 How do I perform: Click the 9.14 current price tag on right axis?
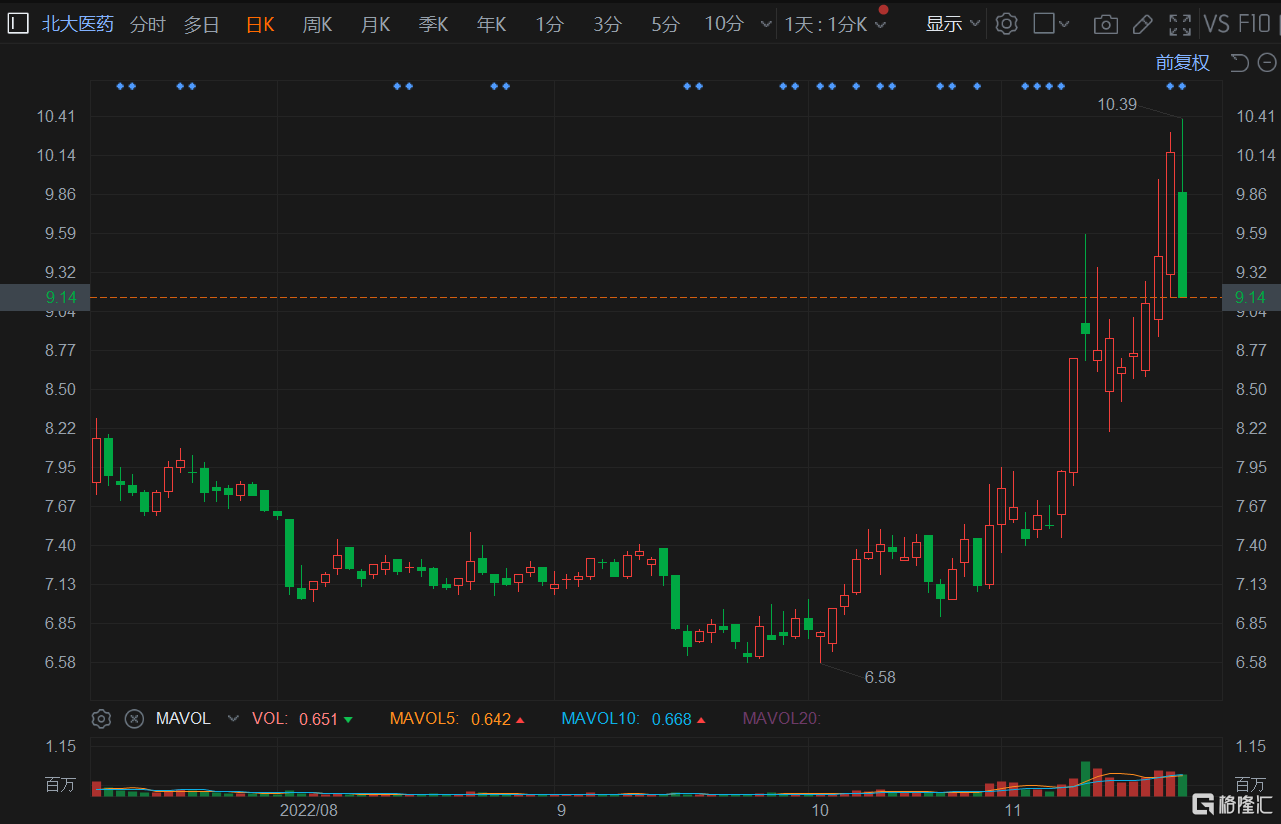[x=1251, y=297]
